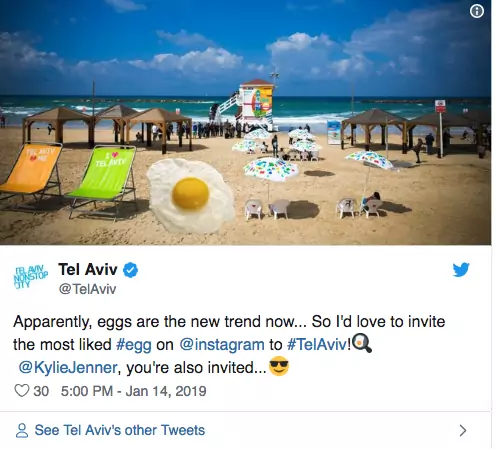Open the beach photo with fried egg
The width and height of the screenshot is (497, 449).
245,122
